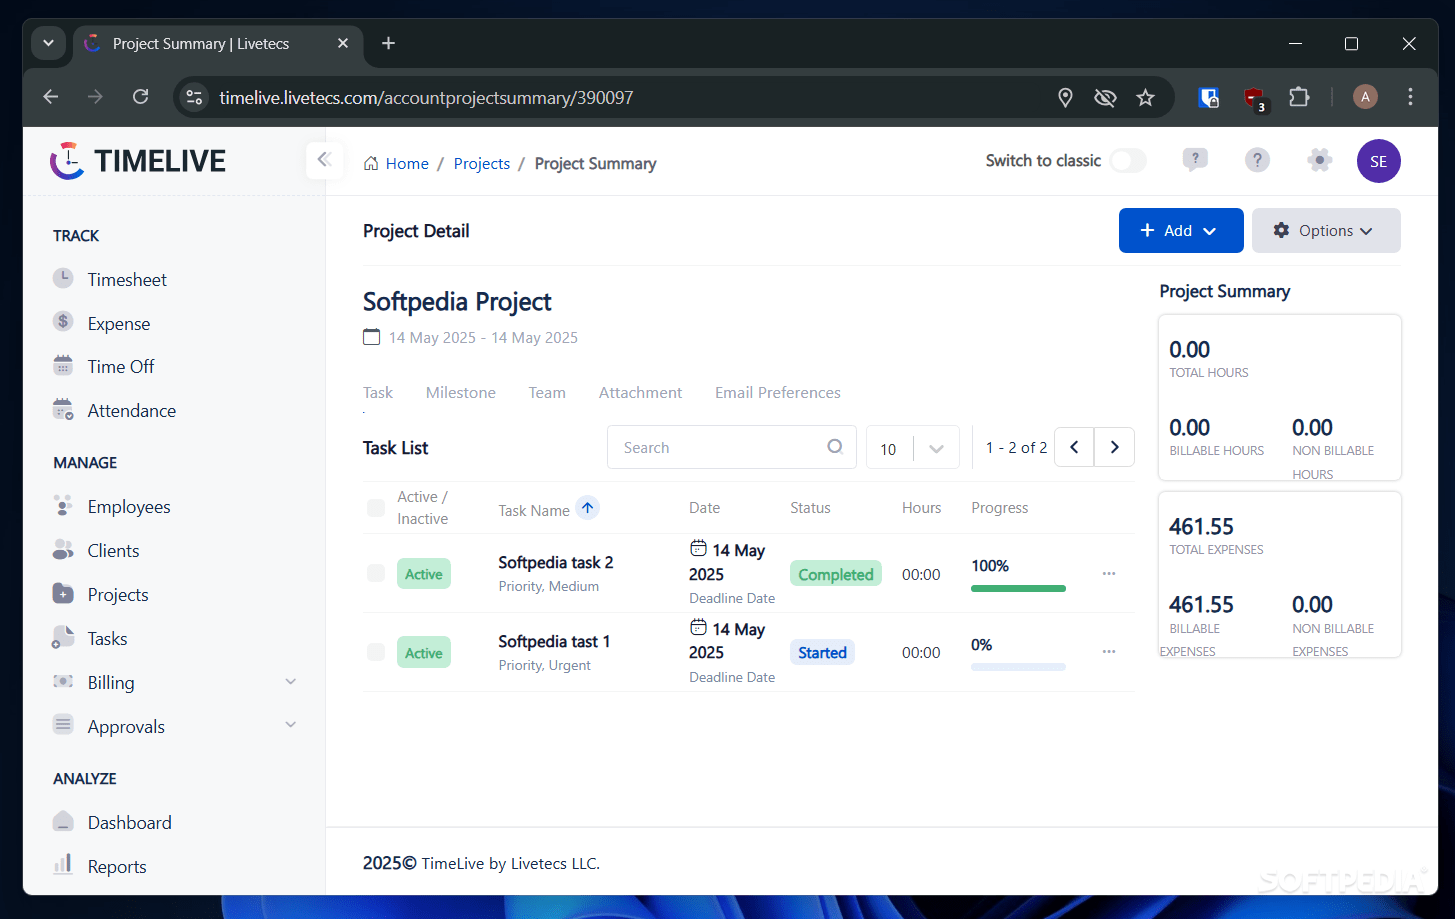This screenshot has width=1455, height=919.
Task: Click the TimeLive logo
Action: (138, 161)
